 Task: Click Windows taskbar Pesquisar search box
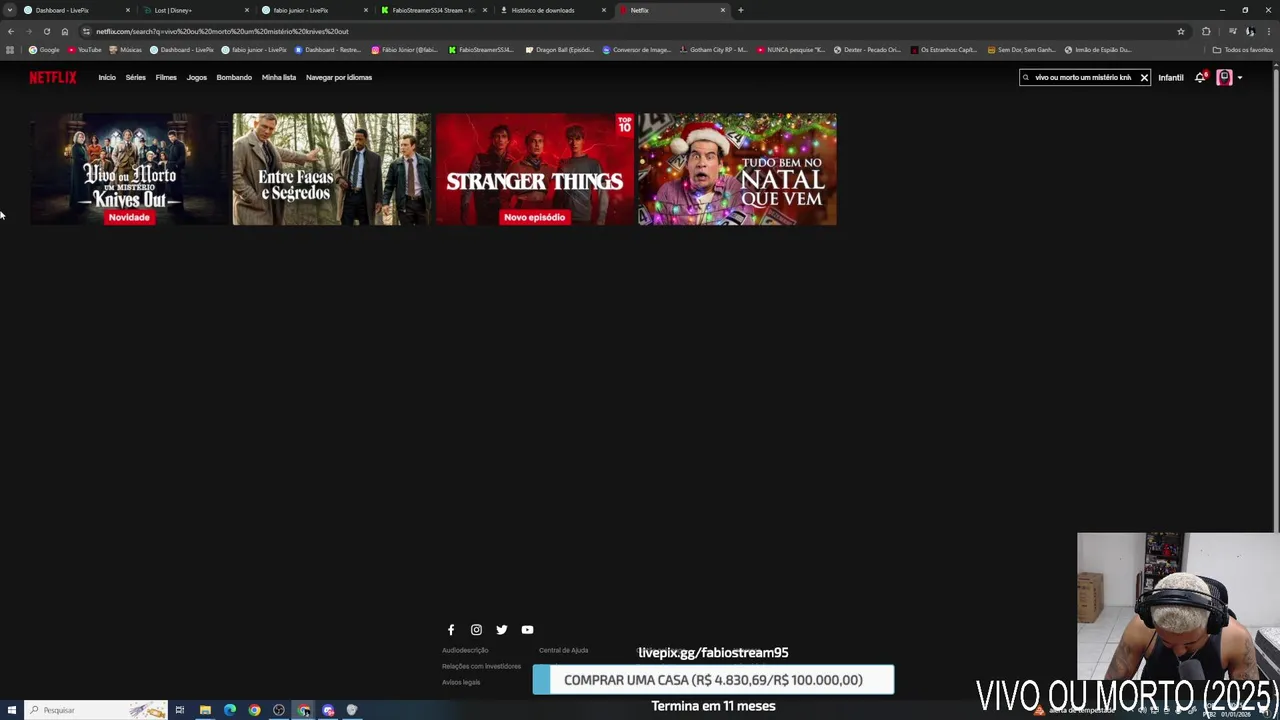tap(95, 710)
